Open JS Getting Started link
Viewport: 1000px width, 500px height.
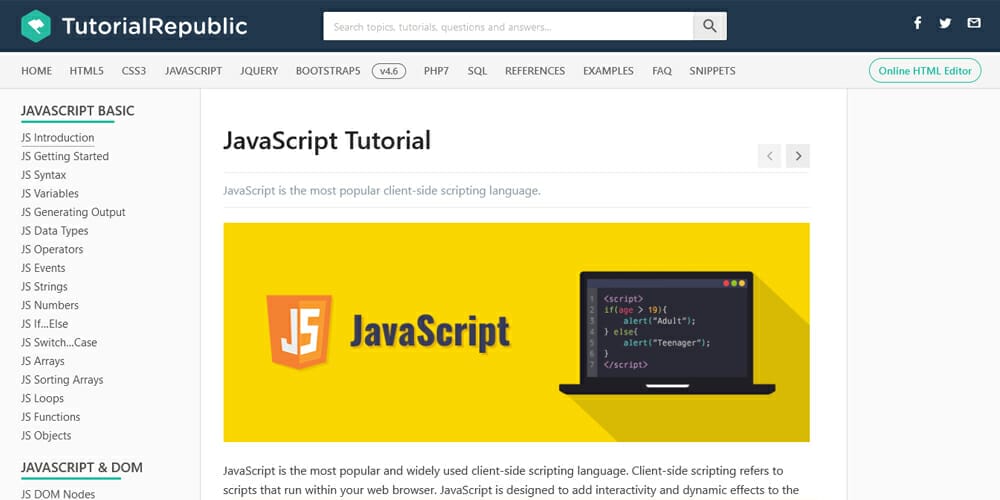tap(65, 156)
